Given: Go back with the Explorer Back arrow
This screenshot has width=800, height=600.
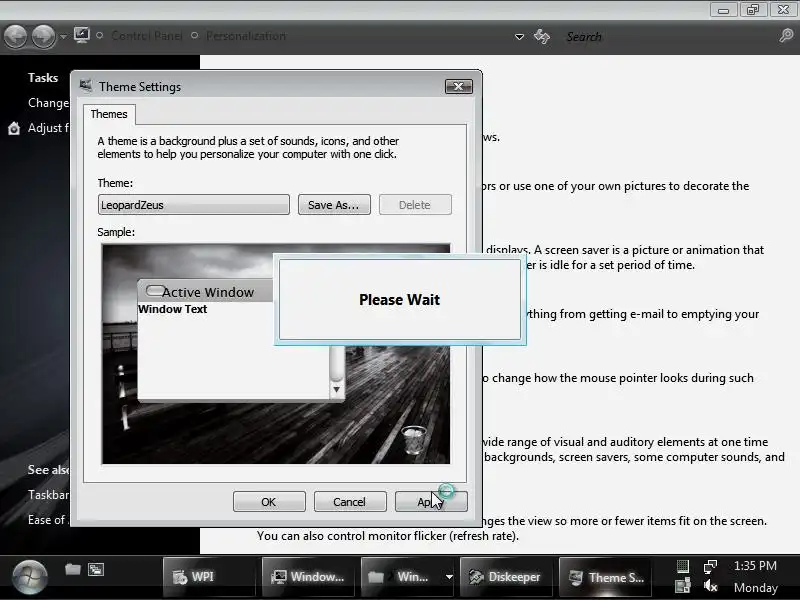Looking at the screenshot, I should [x=15, y=37].
